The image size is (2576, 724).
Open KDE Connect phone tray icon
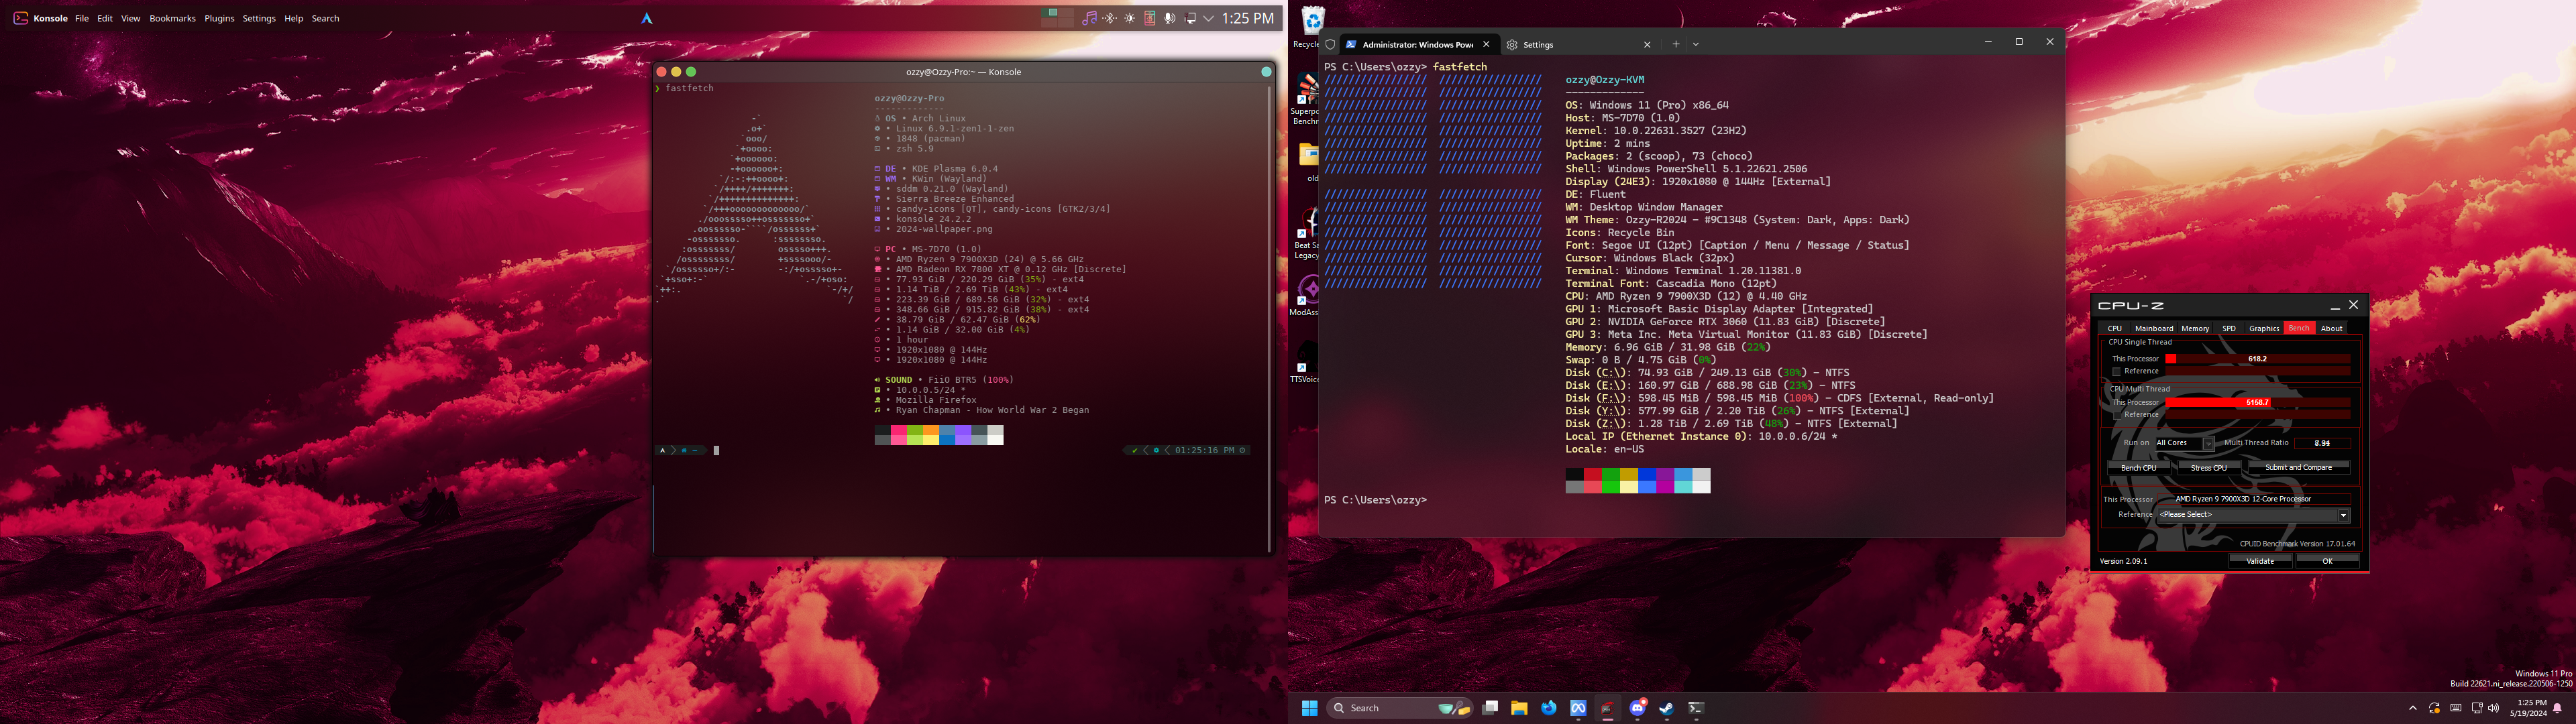click(1150, 18)
